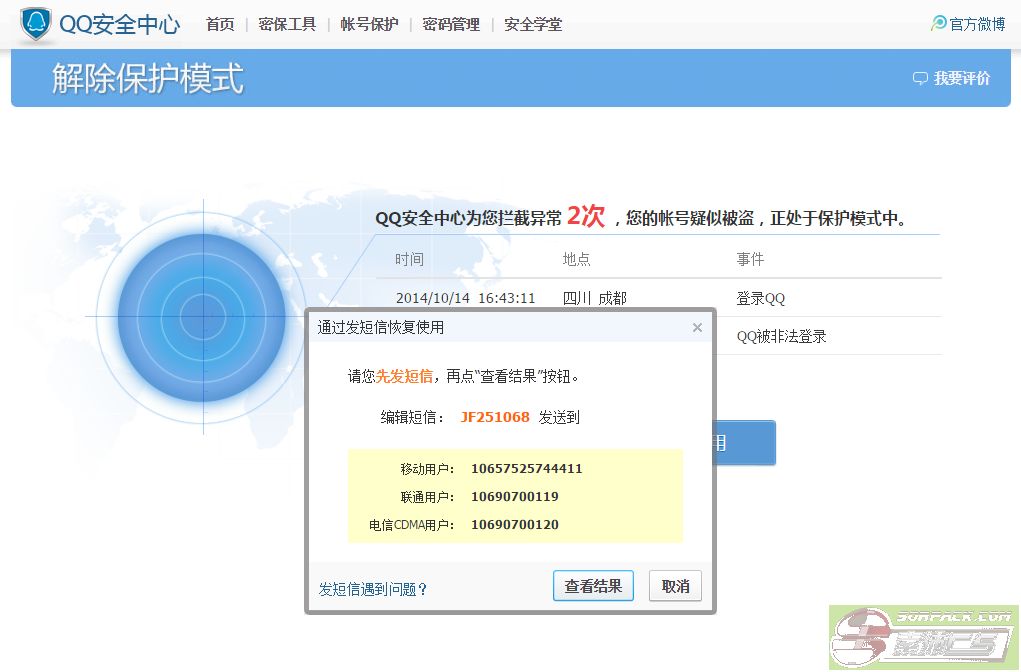Screen dimensions: 1021x672
Task: Click the watermark logo in bottom-right corner
Action: point(924,638)
